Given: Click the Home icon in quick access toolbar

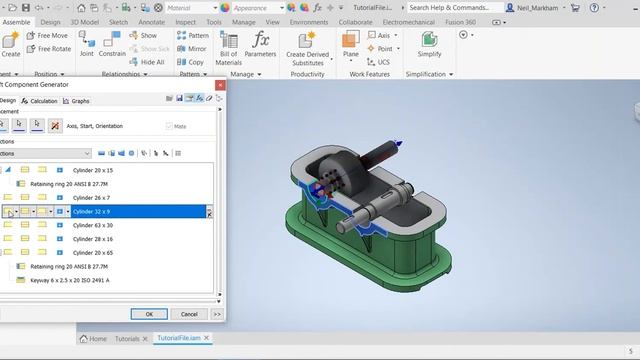Looking at the screenshot, I should (x=81, y=8).
